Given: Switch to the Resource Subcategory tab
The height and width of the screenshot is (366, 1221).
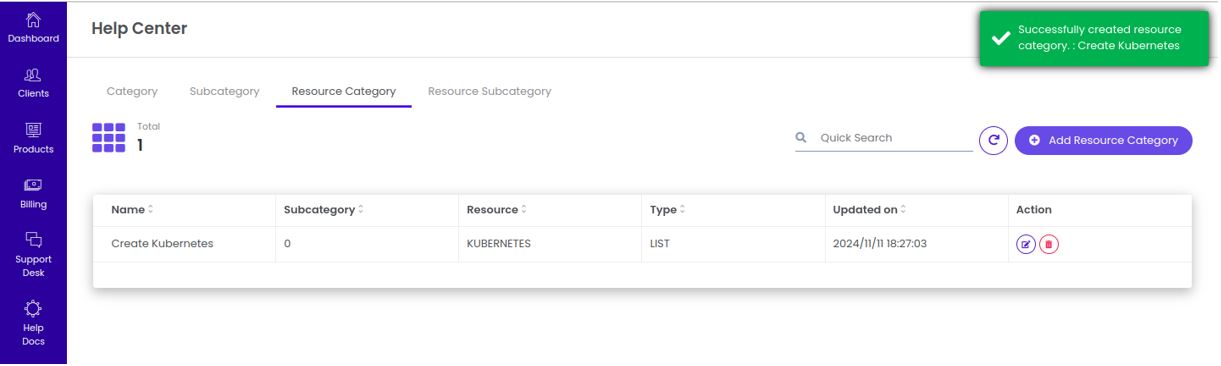Looking at the screenshot, I should 489,91.
